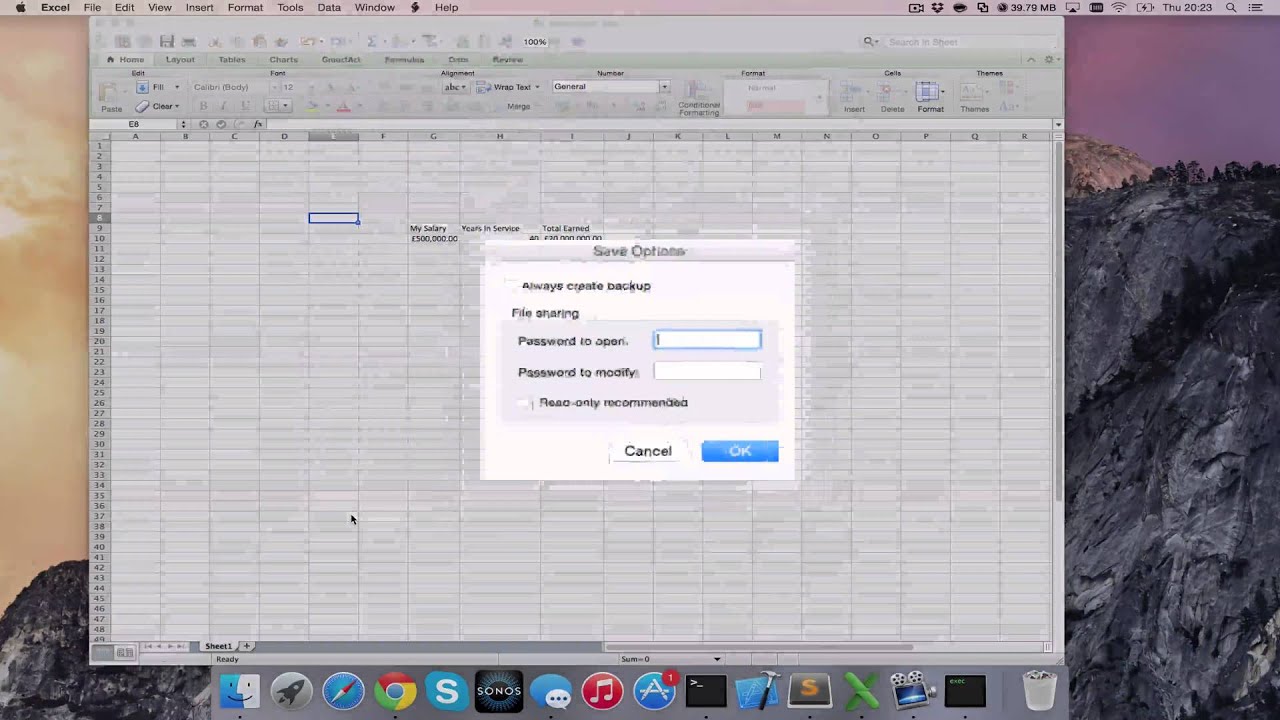Open Google Chrome from the Dock
The image size is (1280, 720).
tap(396, 692)
